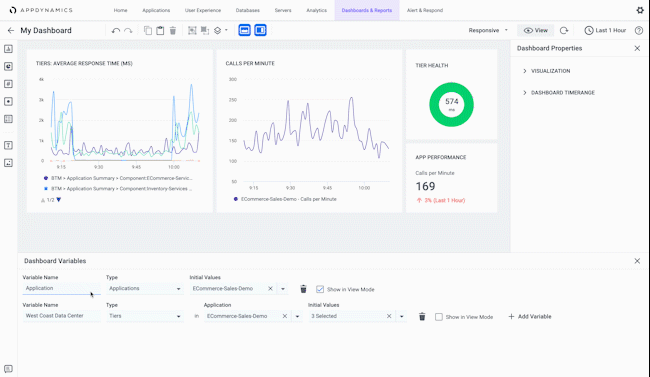Viewport: 650px width, 377px height.
Task: Close the Dashboard Variables panel
Action: 637,261
